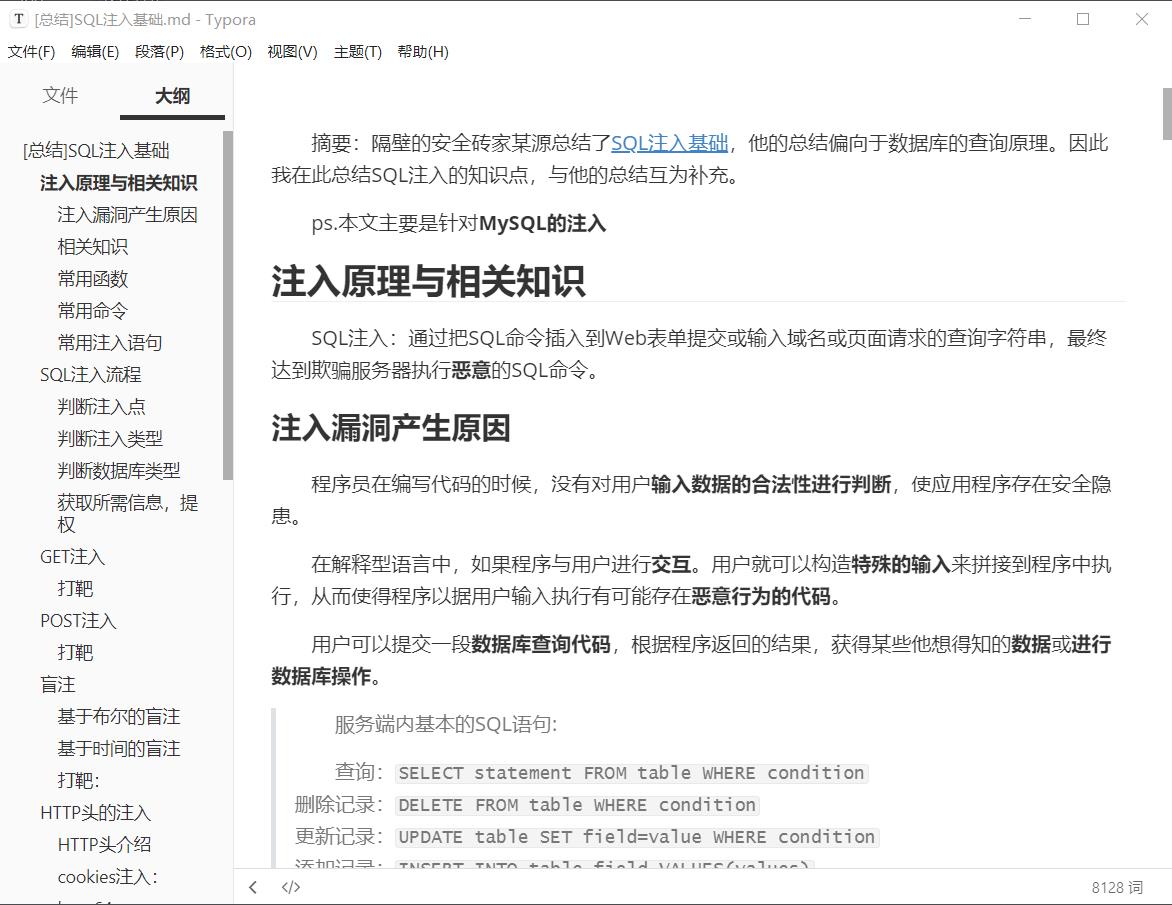Toggle source code mode icon
Screen dimensions: 1172x905
[x=291, y=887]
